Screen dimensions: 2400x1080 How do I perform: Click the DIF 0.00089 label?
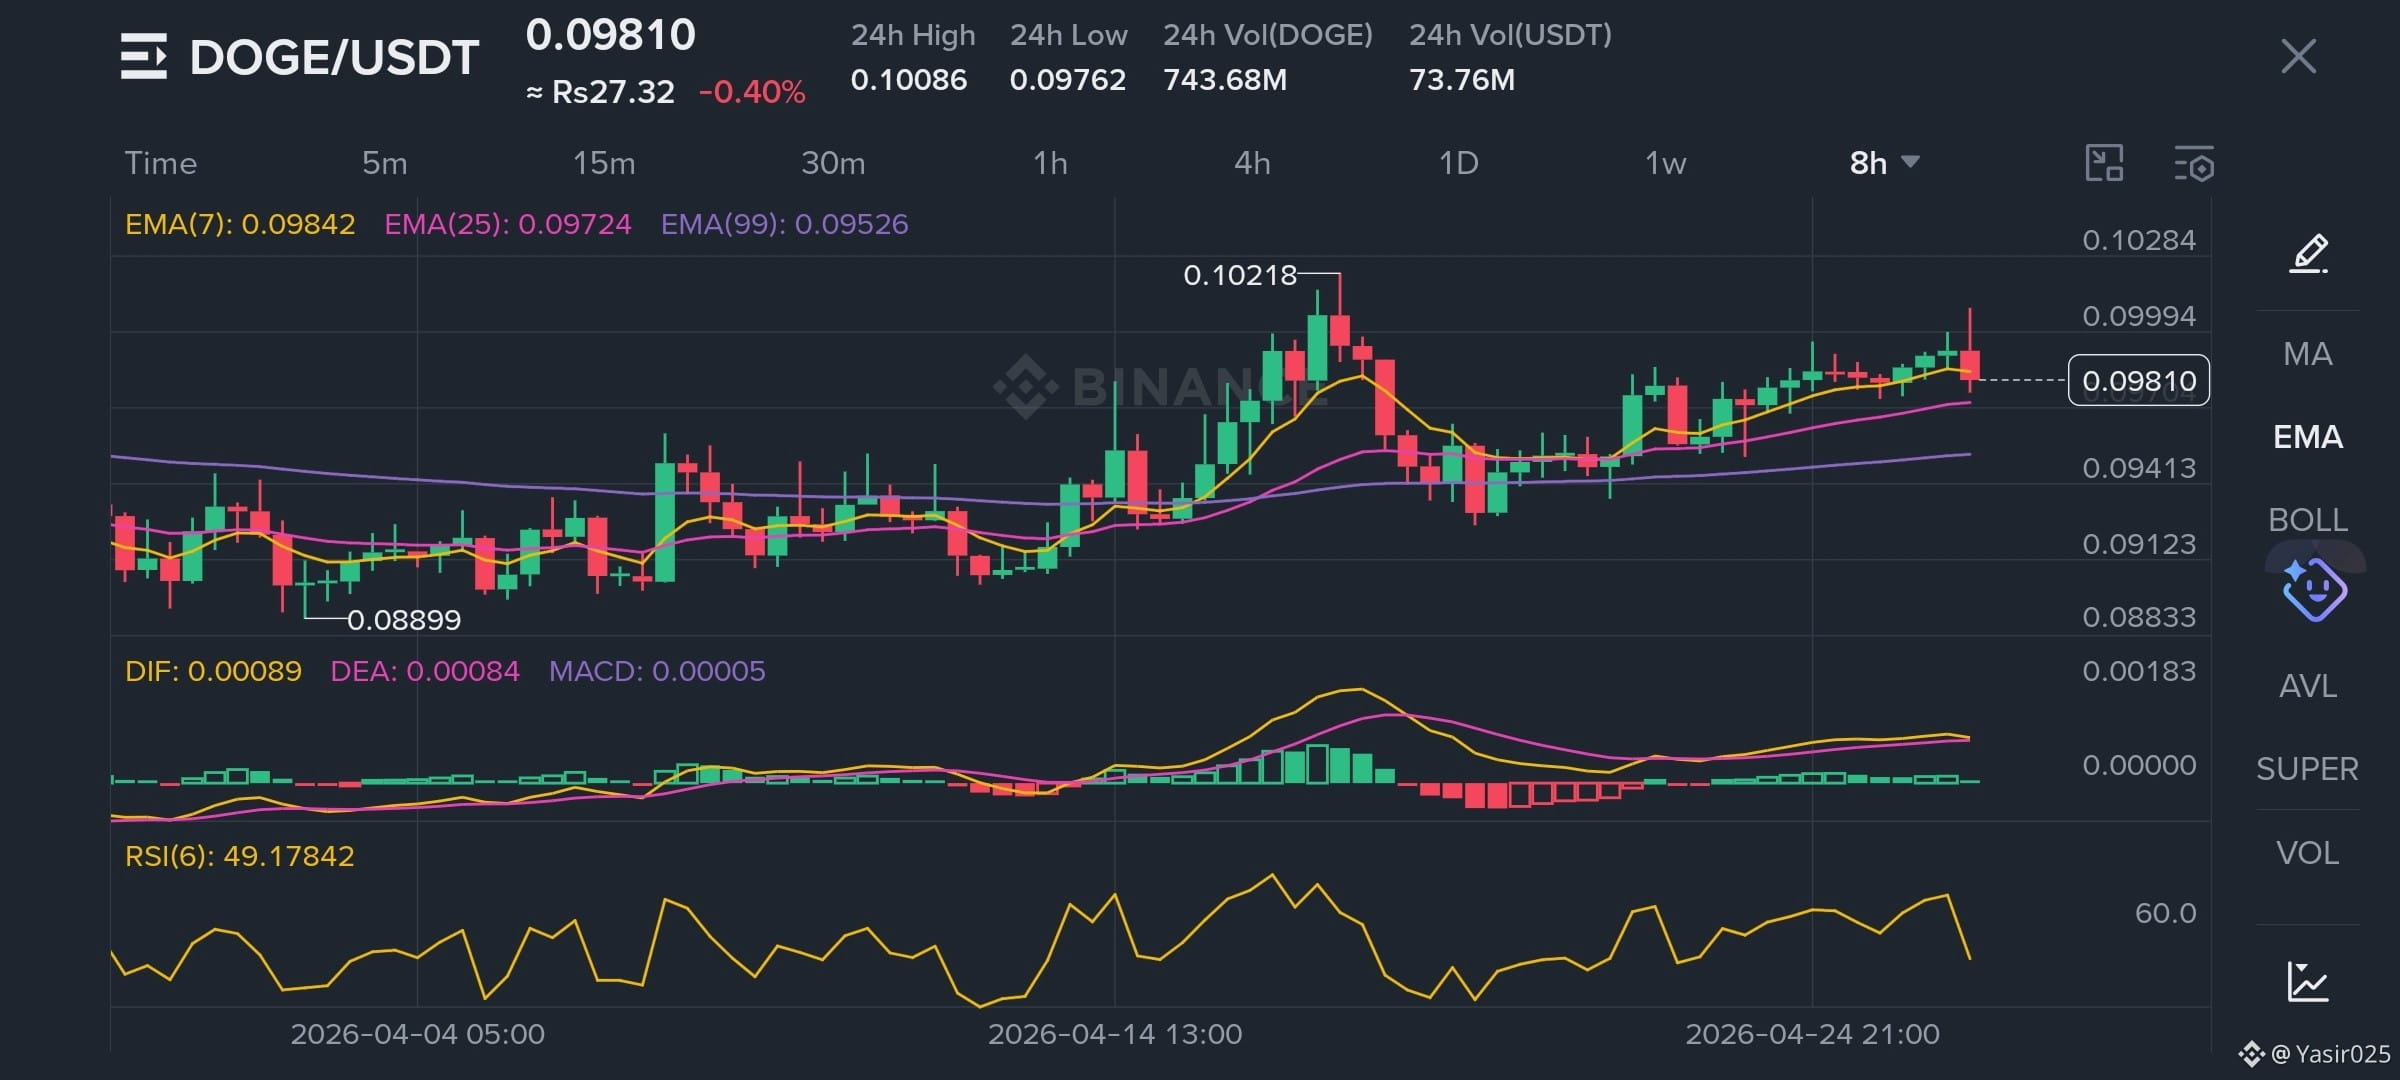point(213,671)
